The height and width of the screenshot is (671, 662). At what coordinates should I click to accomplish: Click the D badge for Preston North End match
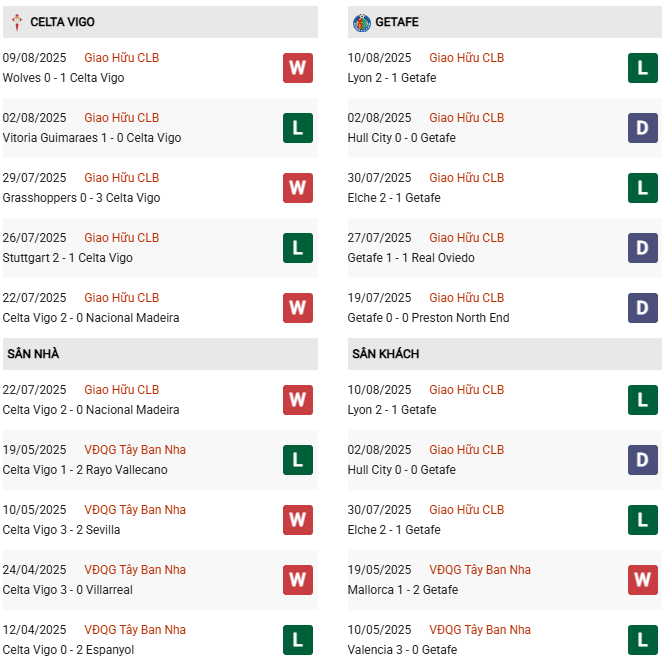pos(642,308)
